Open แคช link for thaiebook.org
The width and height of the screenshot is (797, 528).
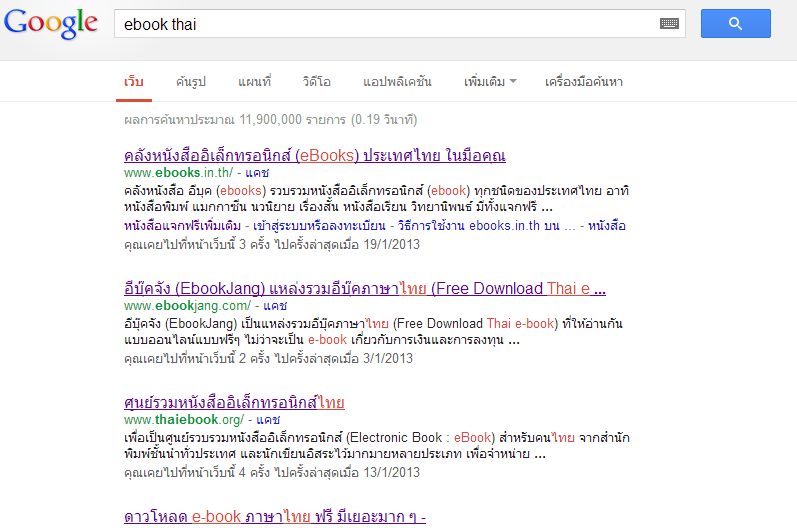pos(268,420)
